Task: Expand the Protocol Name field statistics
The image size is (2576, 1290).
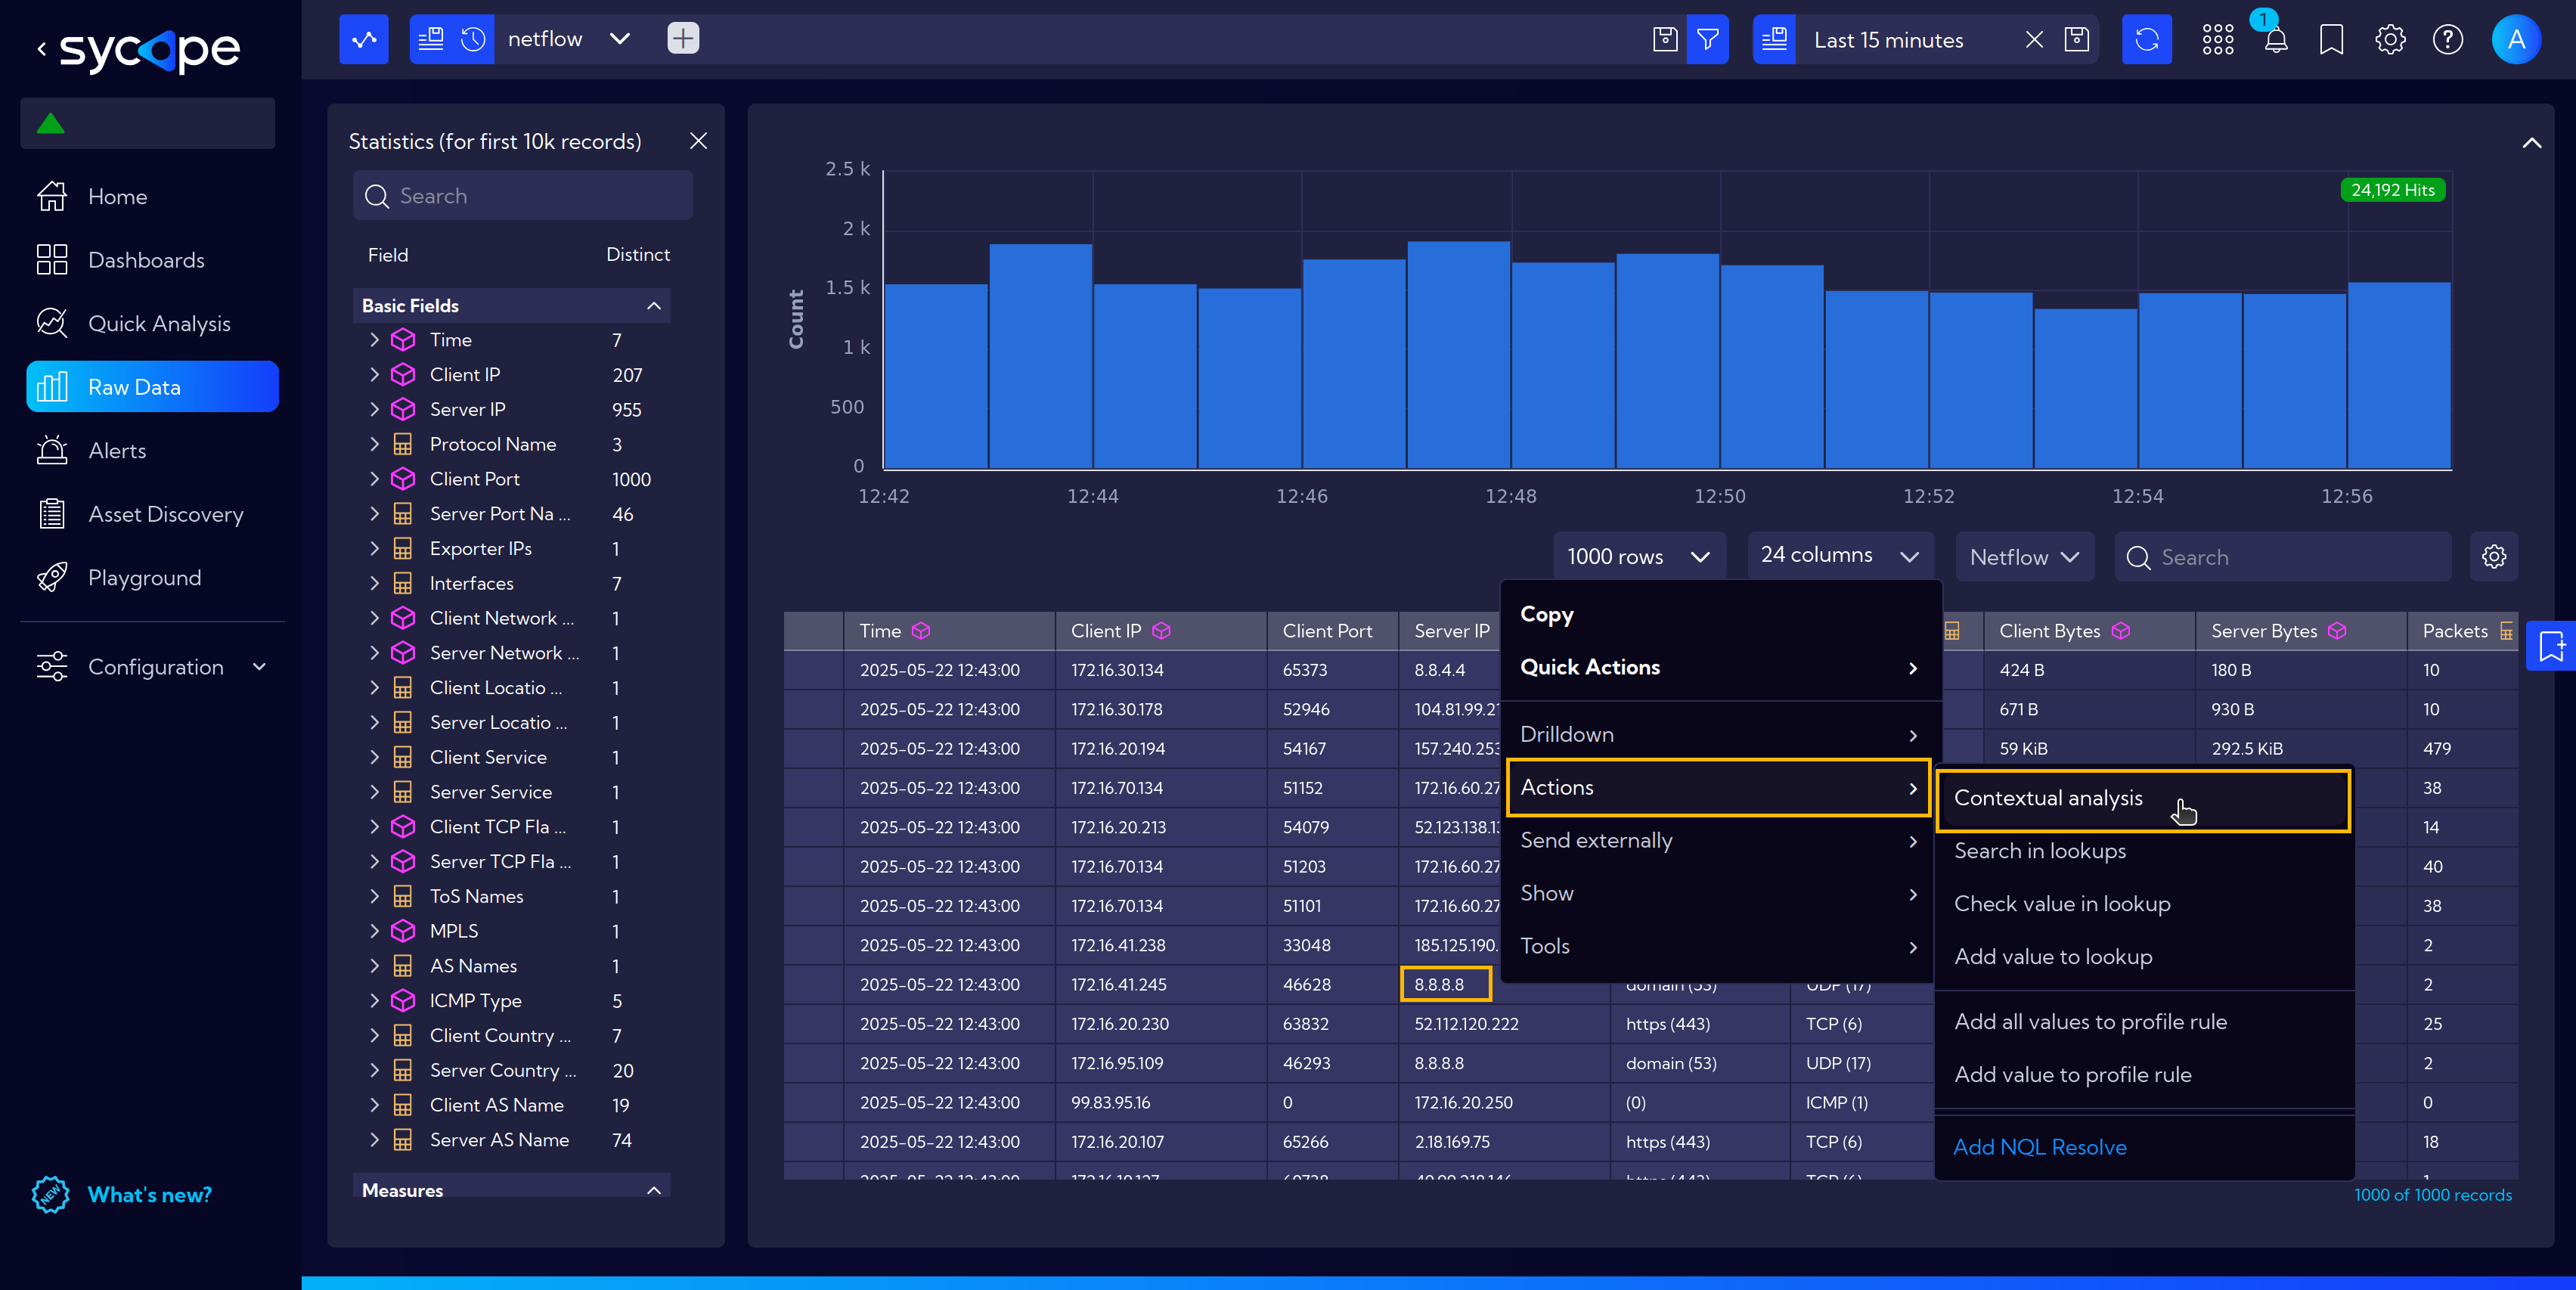Action: [374, 444]
